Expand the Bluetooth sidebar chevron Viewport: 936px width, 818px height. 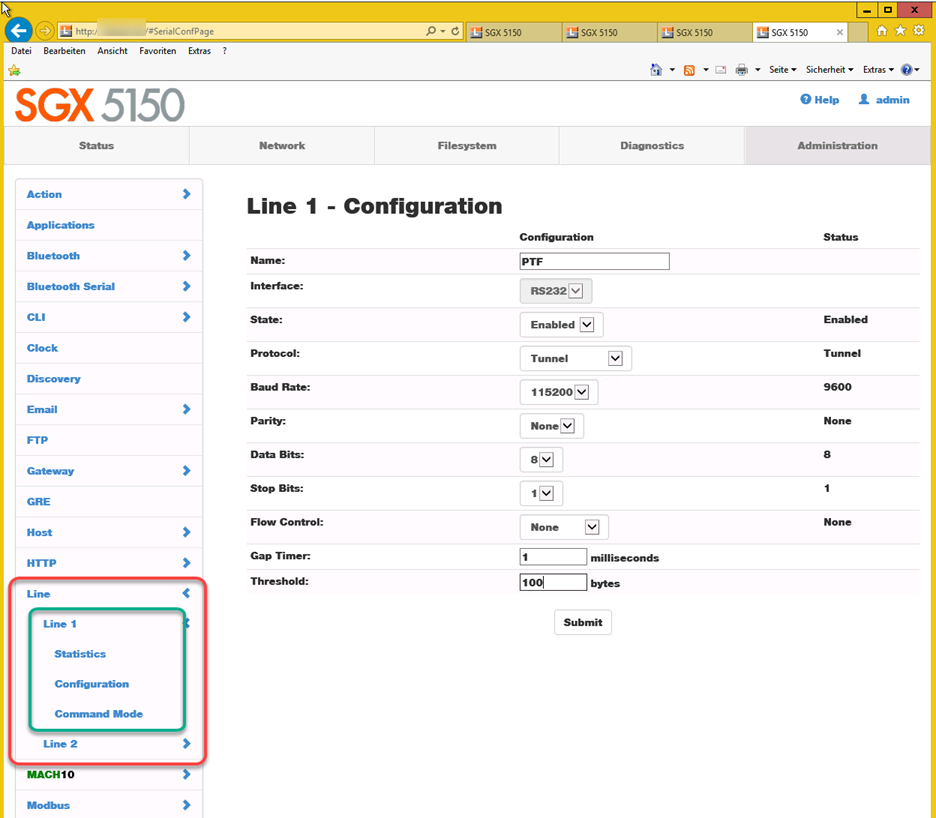[186, 256]
